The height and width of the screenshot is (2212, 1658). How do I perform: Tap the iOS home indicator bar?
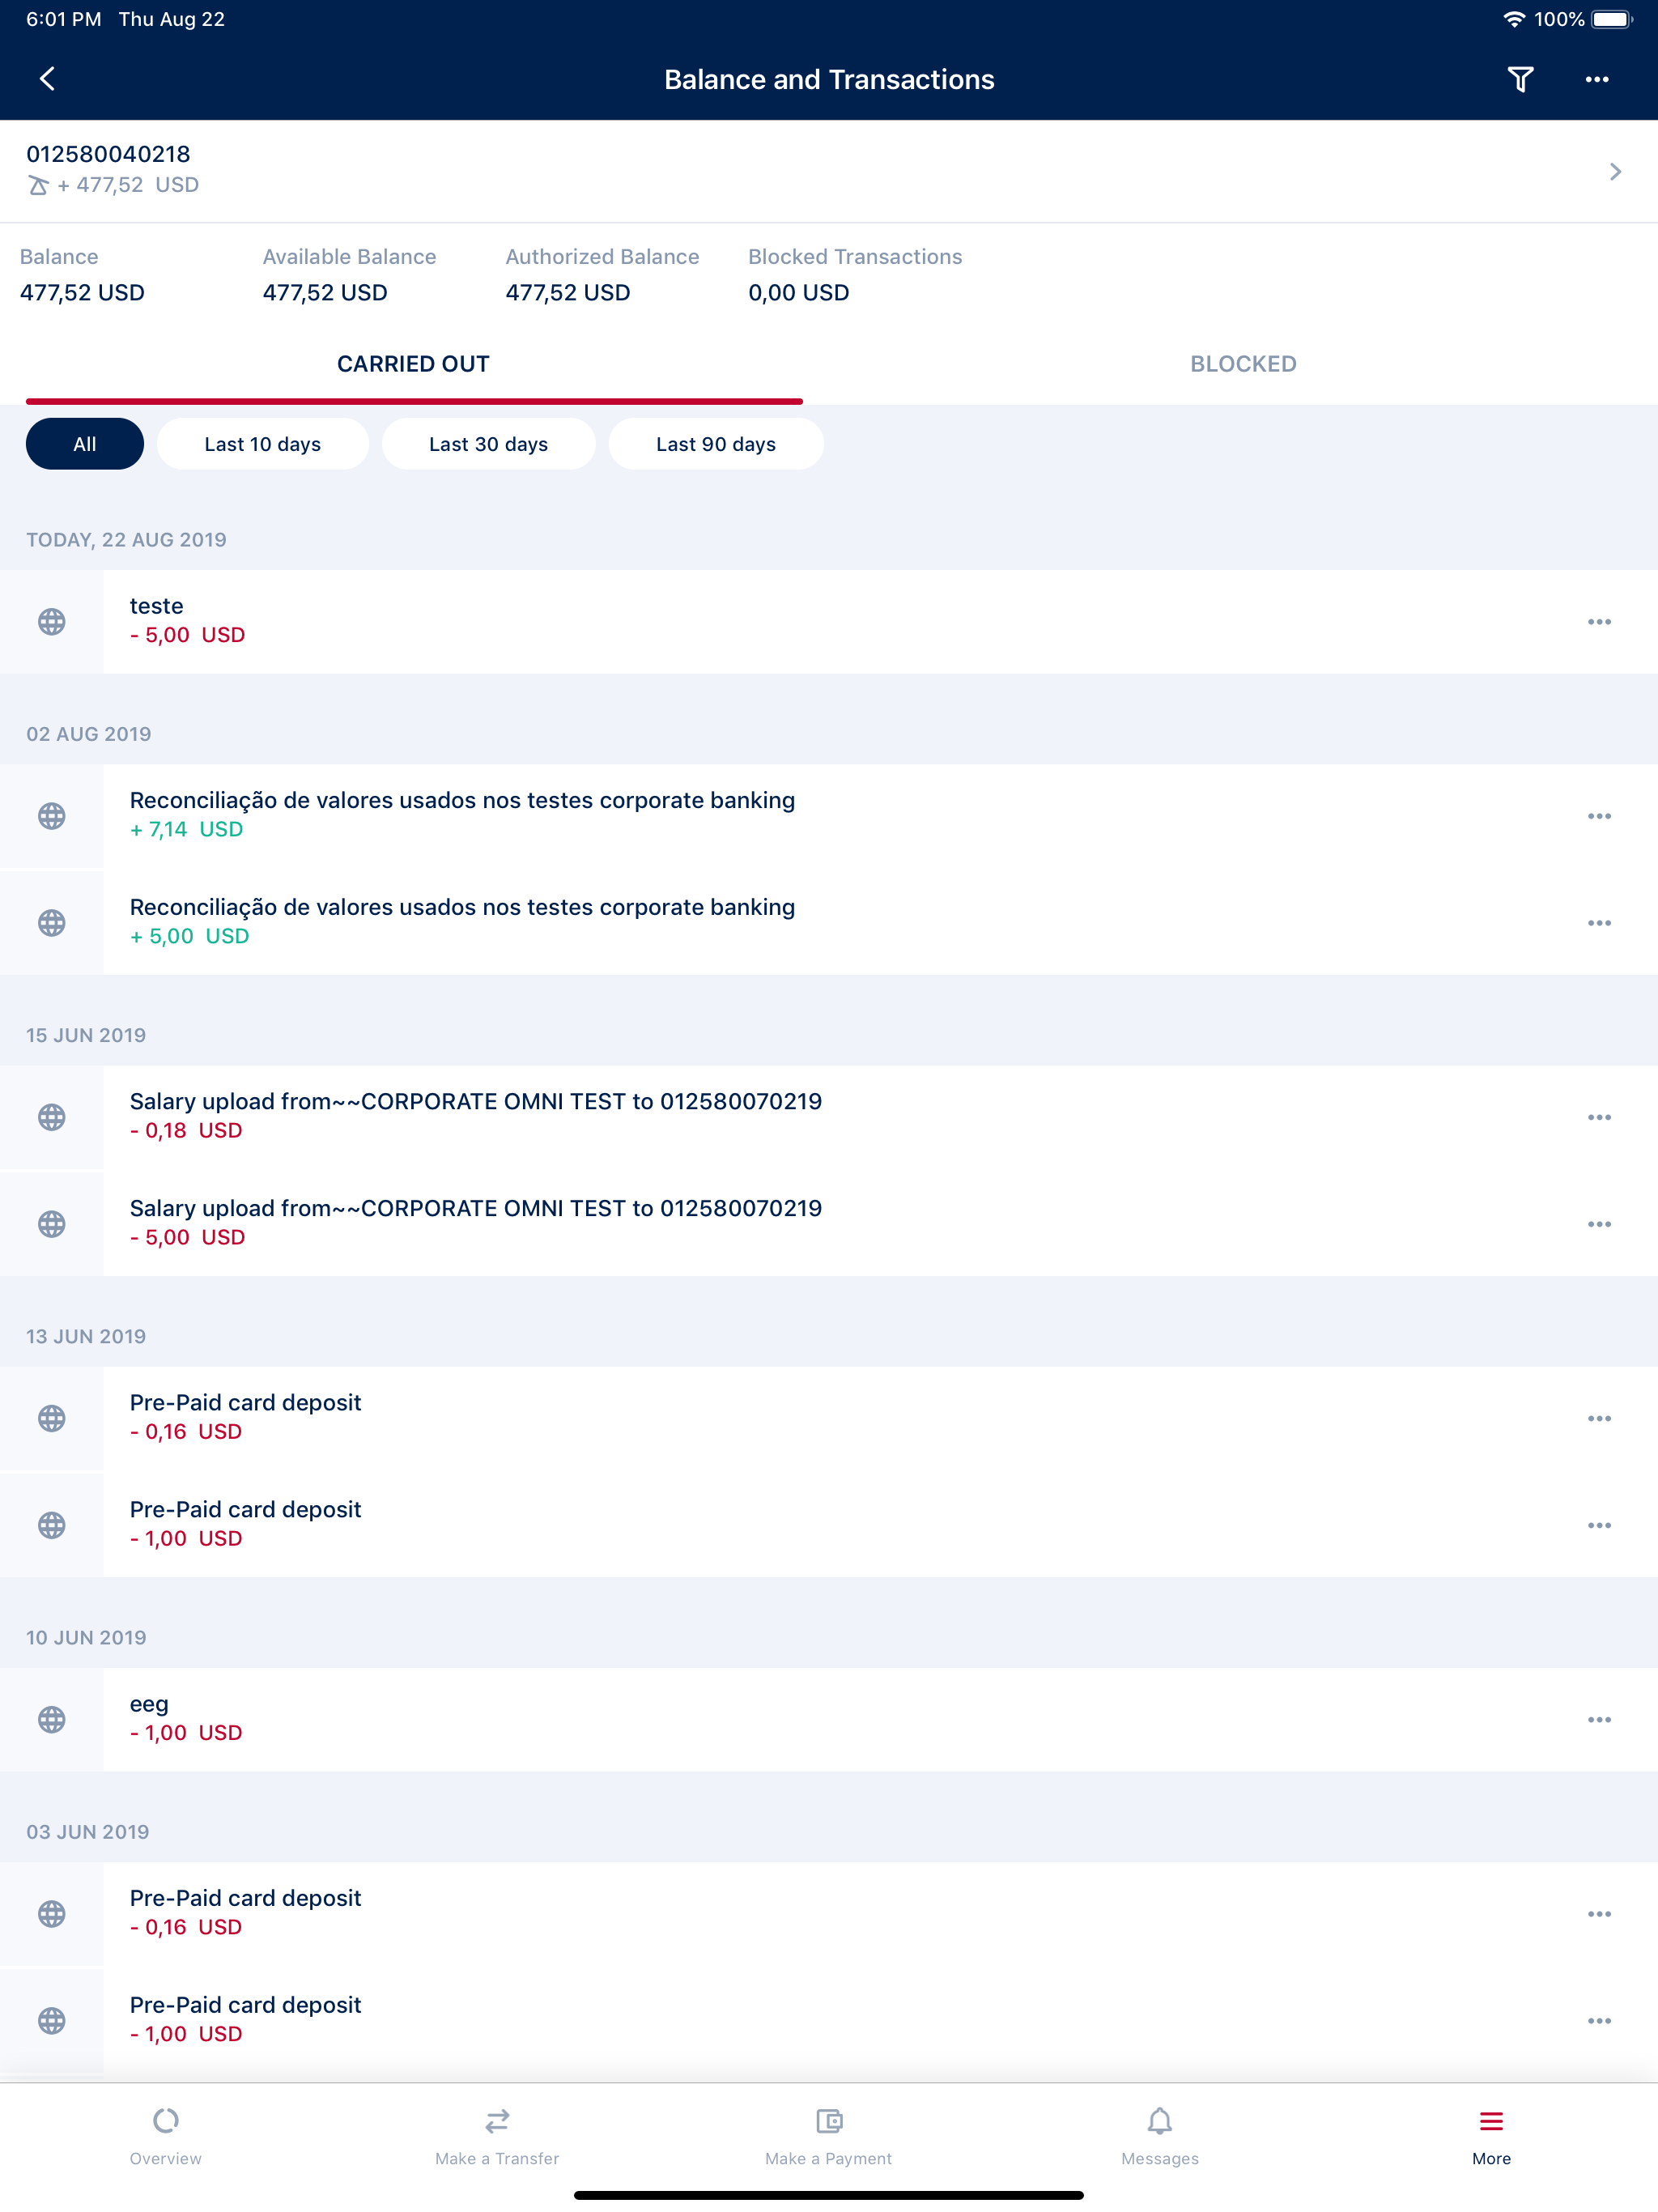[x=829, y=2195]
